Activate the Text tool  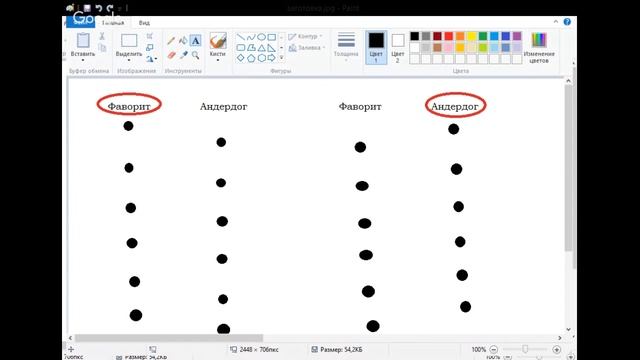click(196, 40)
